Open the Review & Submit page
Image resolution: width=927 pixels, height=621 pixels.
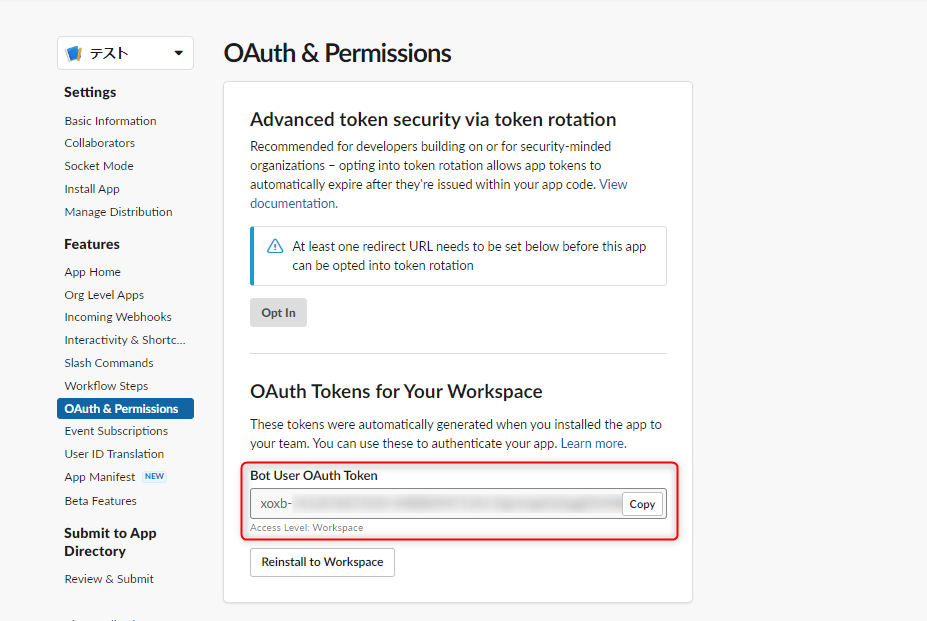[109, 578]
